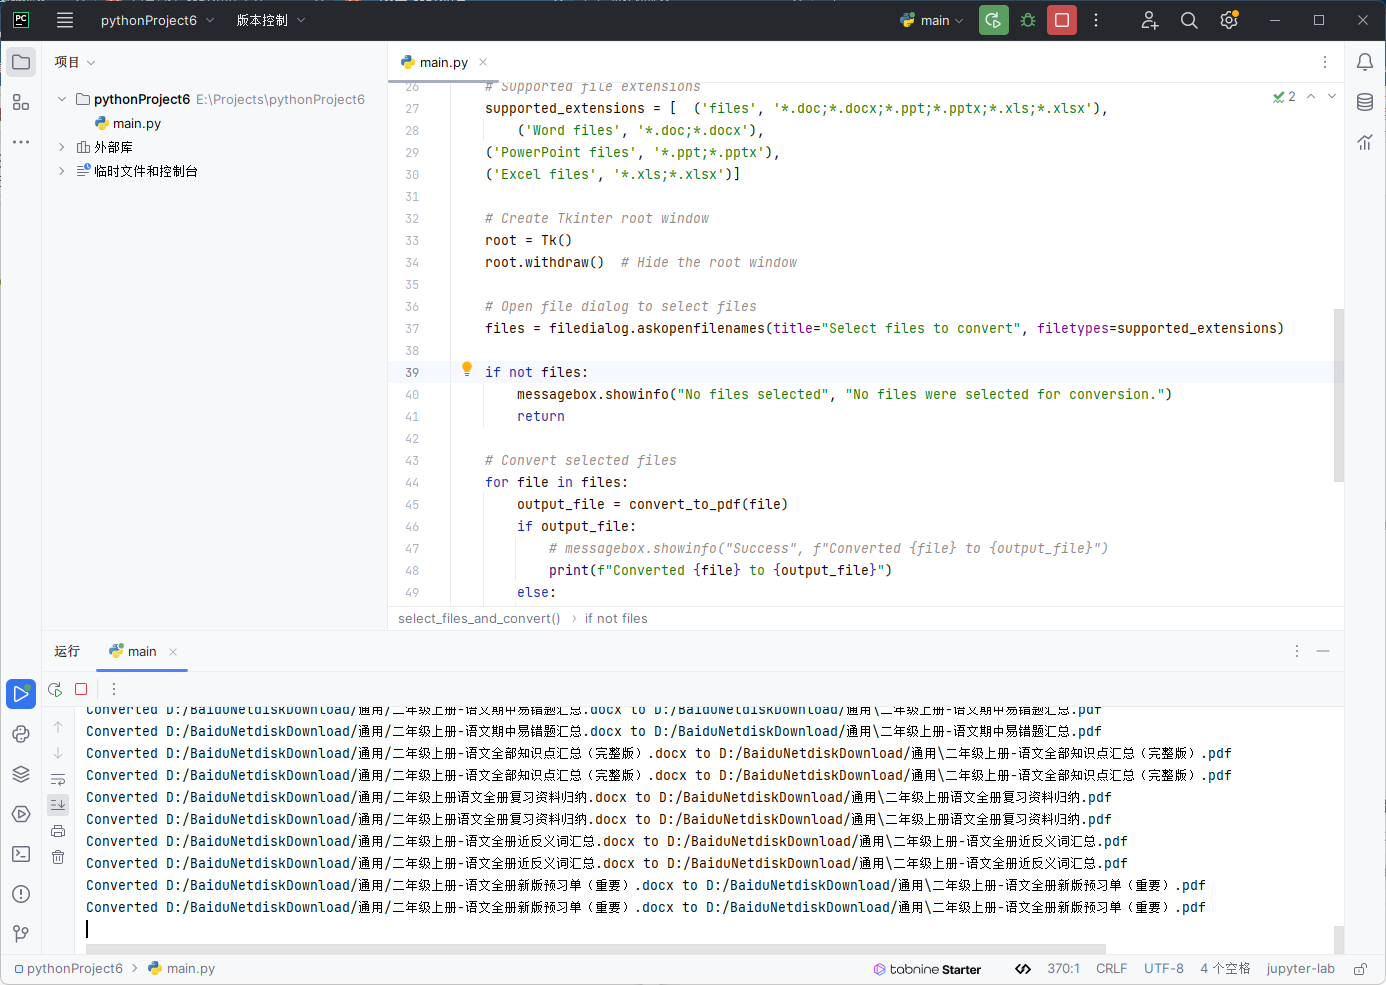The image size is (1386, 985).
Task: Click the 370:1 cursor position indicator
Action: coord(1063,969)
